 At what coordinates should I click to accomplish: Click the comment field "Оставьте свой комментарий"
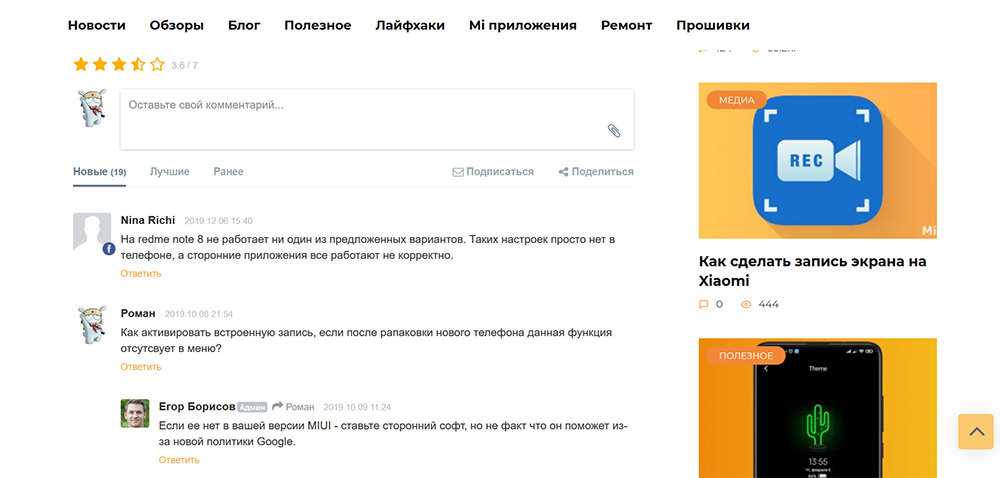coord(377,119)
